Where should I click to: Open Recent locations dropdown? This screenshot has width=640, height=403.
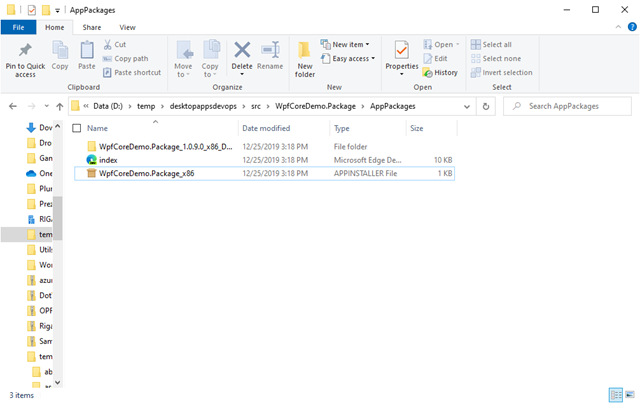(47, 106)
